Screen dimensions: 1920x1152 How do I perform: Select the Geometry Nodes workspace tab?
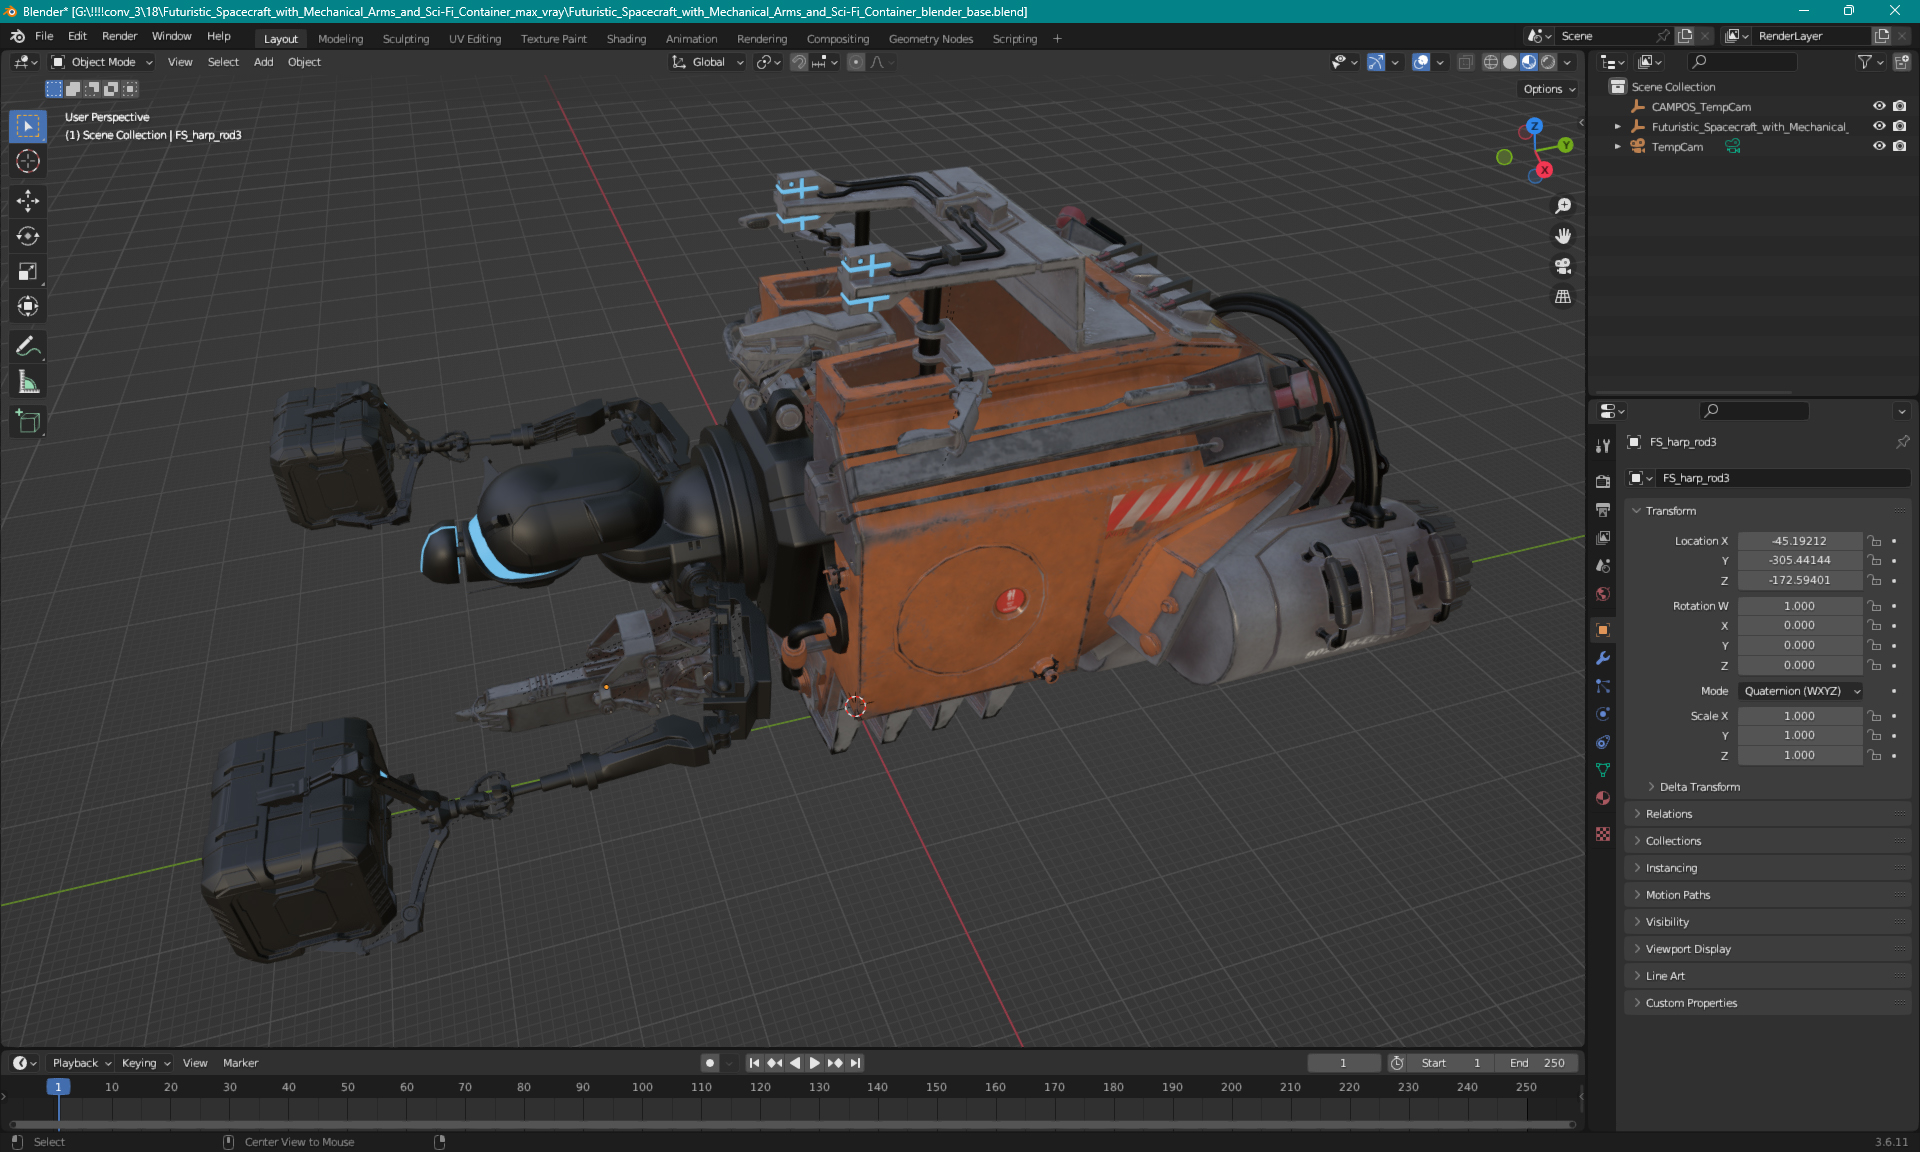(x=930, y=38)
